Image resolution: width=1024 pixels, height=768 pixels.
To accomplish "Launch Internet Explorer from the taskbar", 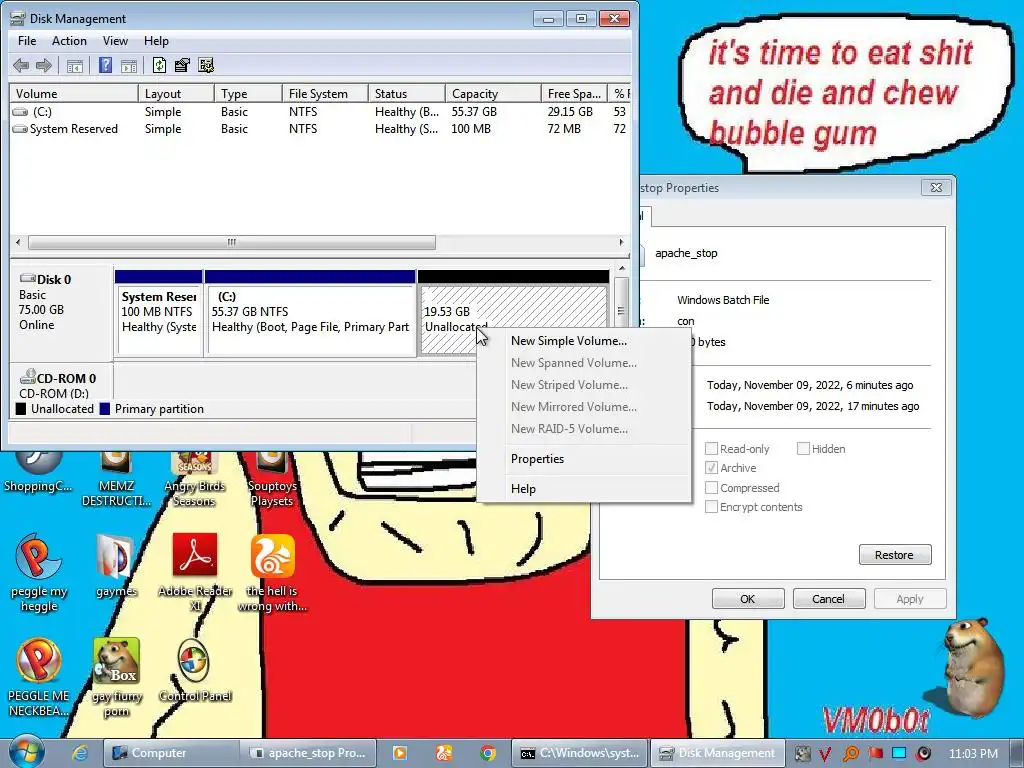I will pyautogui.click(x=80, y=753).
